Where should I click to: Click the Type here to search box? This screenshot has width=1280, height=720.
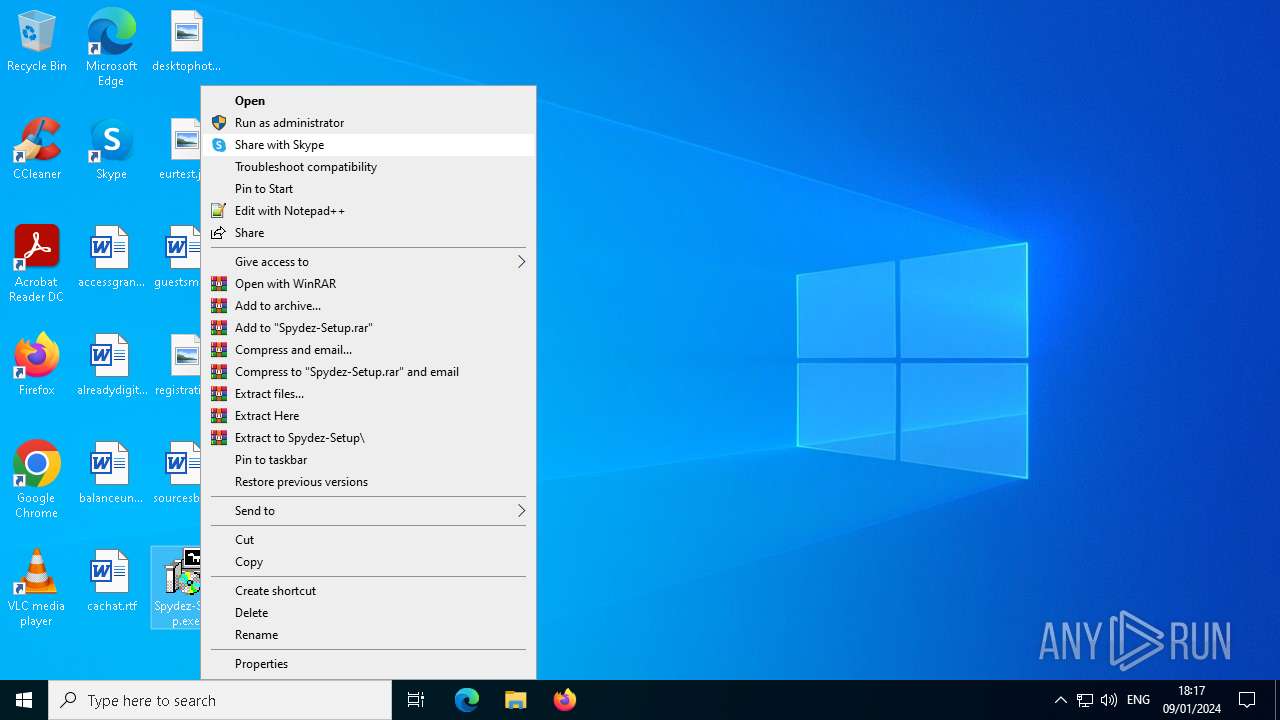(x=220, y=700)
